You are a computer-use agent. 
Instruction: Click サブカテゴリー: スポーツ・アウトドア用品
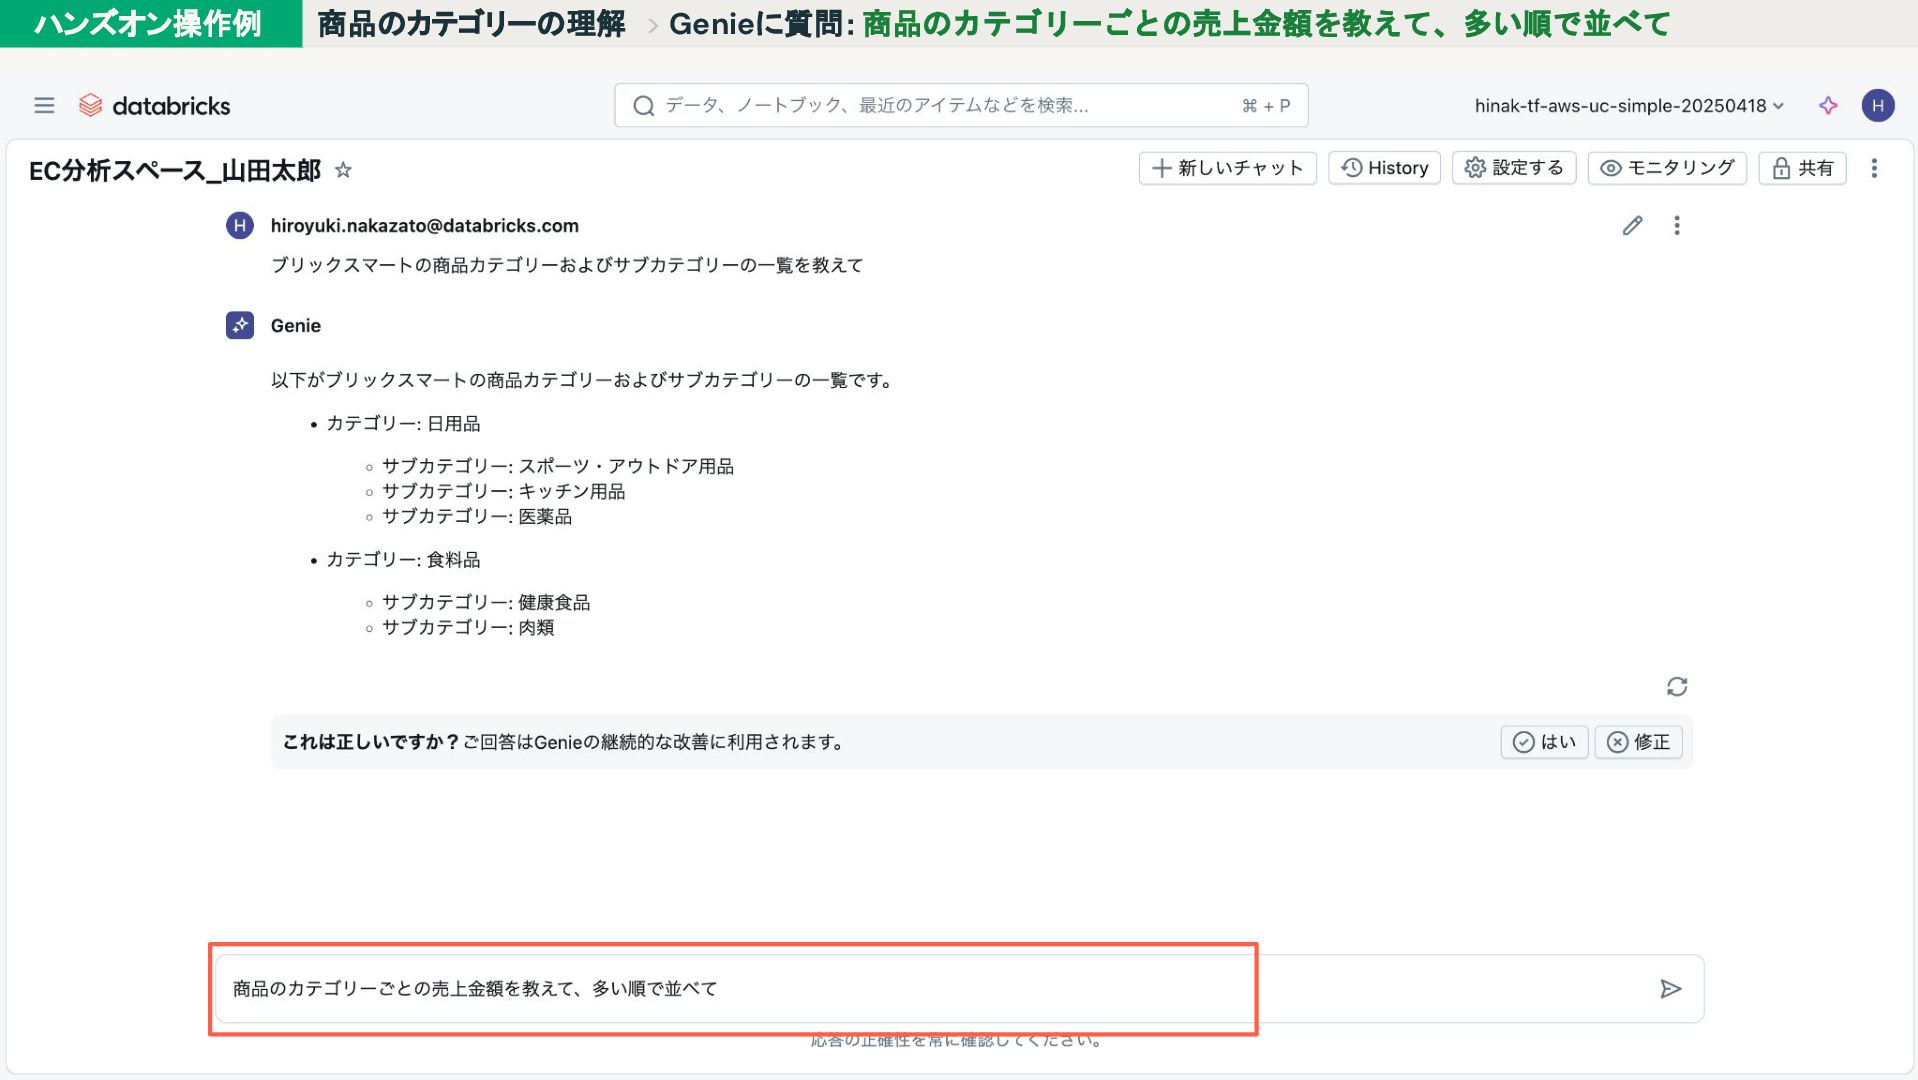pos(558,467)
